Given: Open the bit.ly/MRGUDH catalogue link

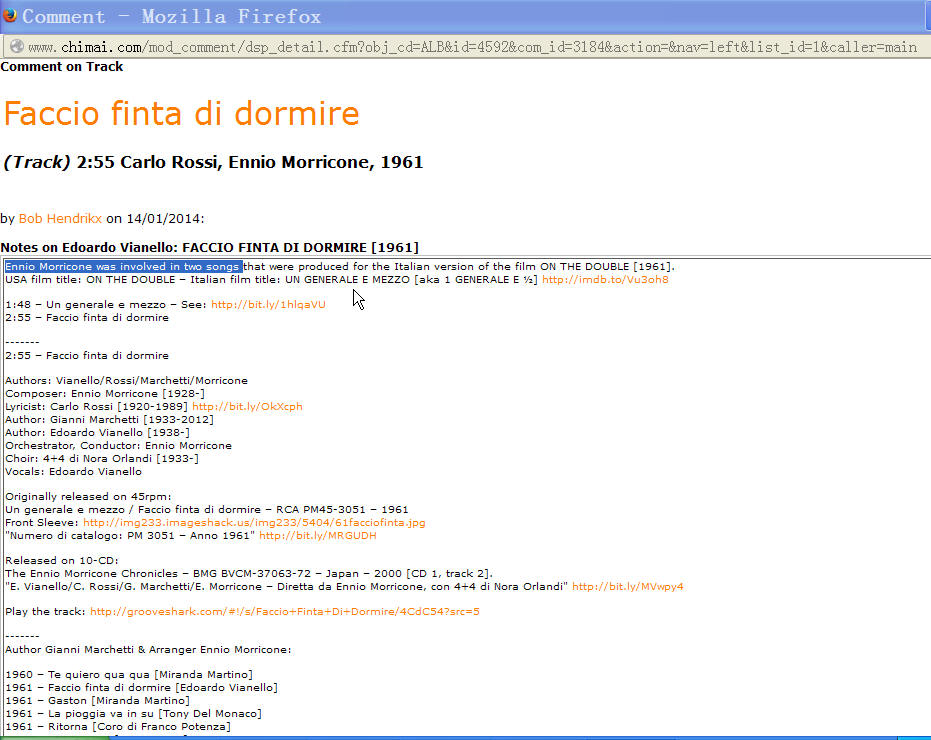Looking at the screenshot, I should (x=318, y=536).
